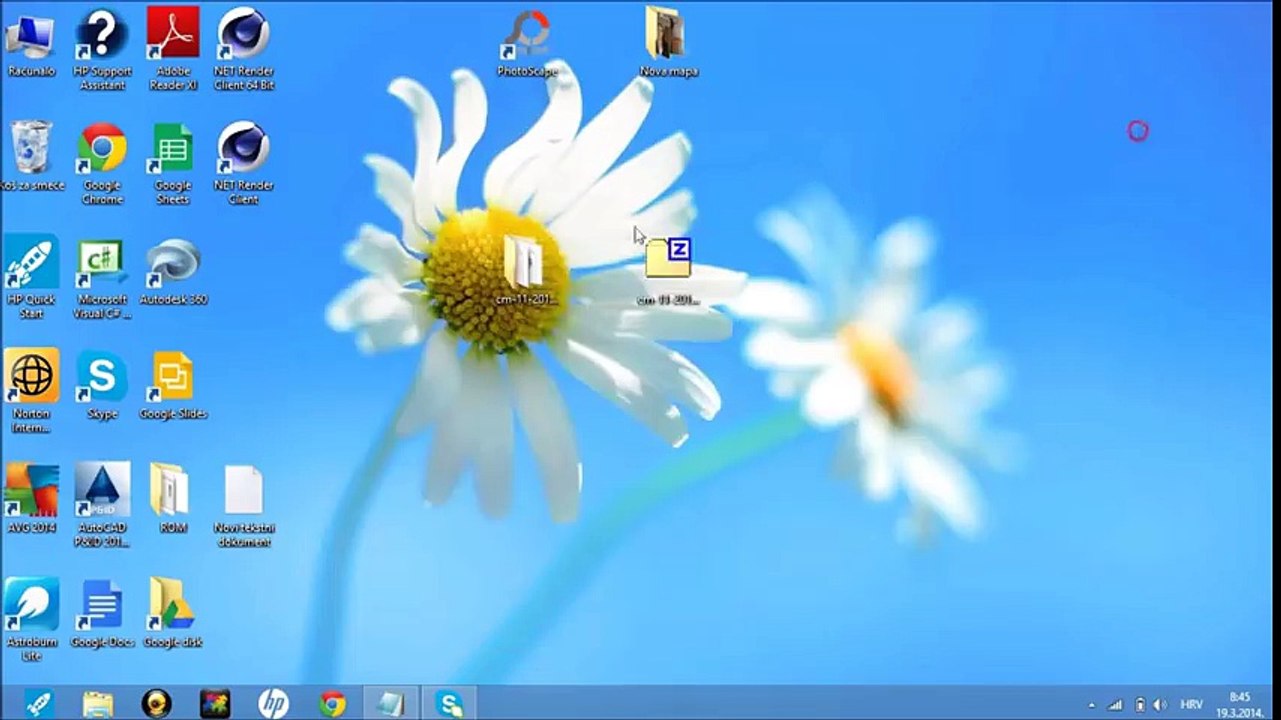1281x720 pixels.
Task: Select the NET Render Client shortcut without 64 Bit
Action: click(x=243, y=163)
